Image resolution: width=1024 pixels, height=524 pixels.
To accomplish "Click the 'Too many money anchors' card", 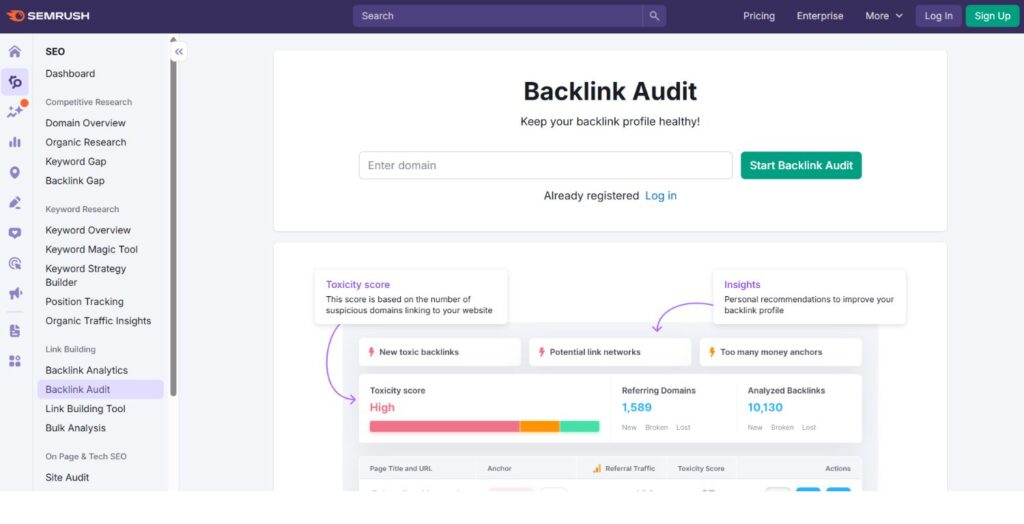I will click(x=780, y=352).
